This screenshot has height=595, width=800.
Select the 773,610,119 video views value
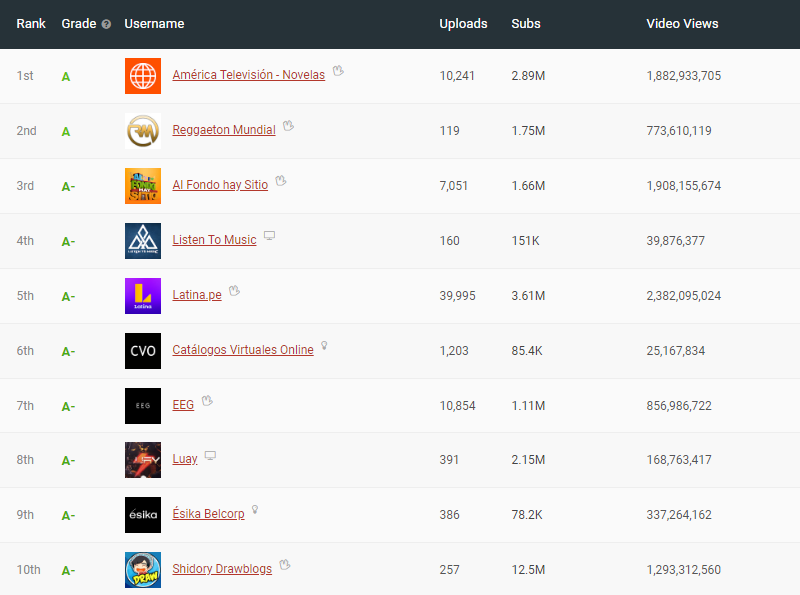(679, 131)
